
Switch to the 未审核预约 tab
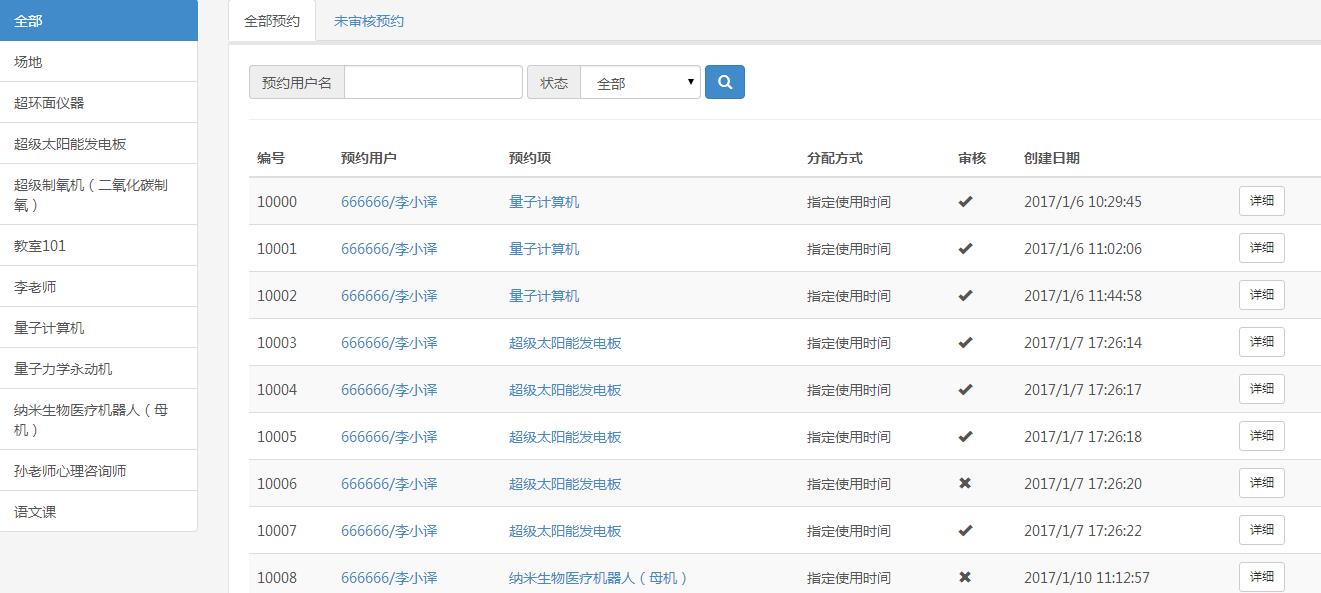369,20
